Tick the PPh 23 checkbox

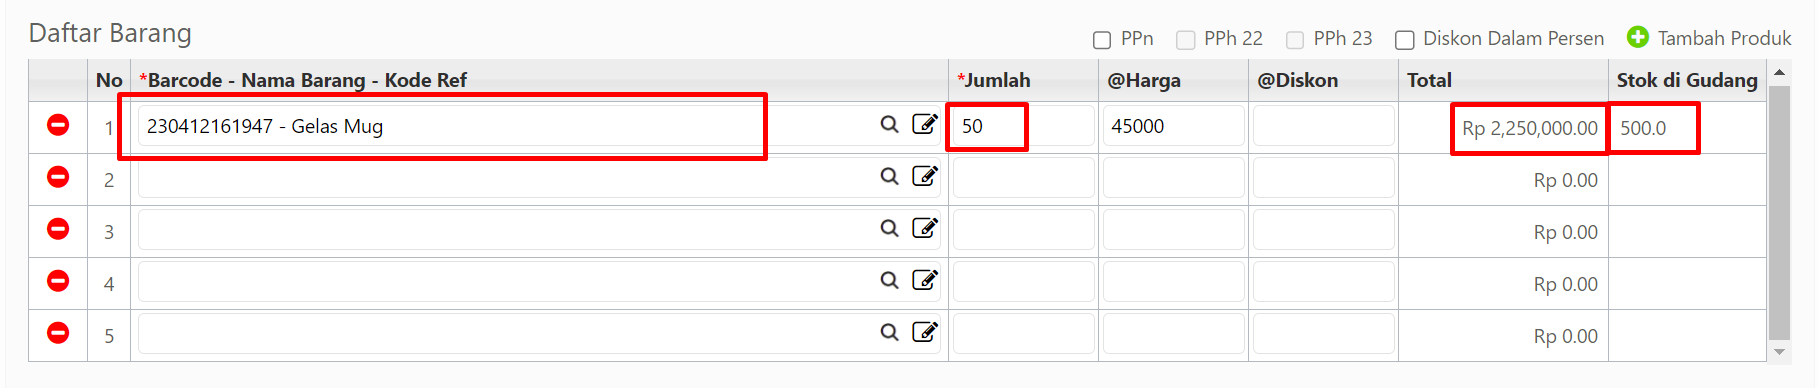coord(1294,40)
